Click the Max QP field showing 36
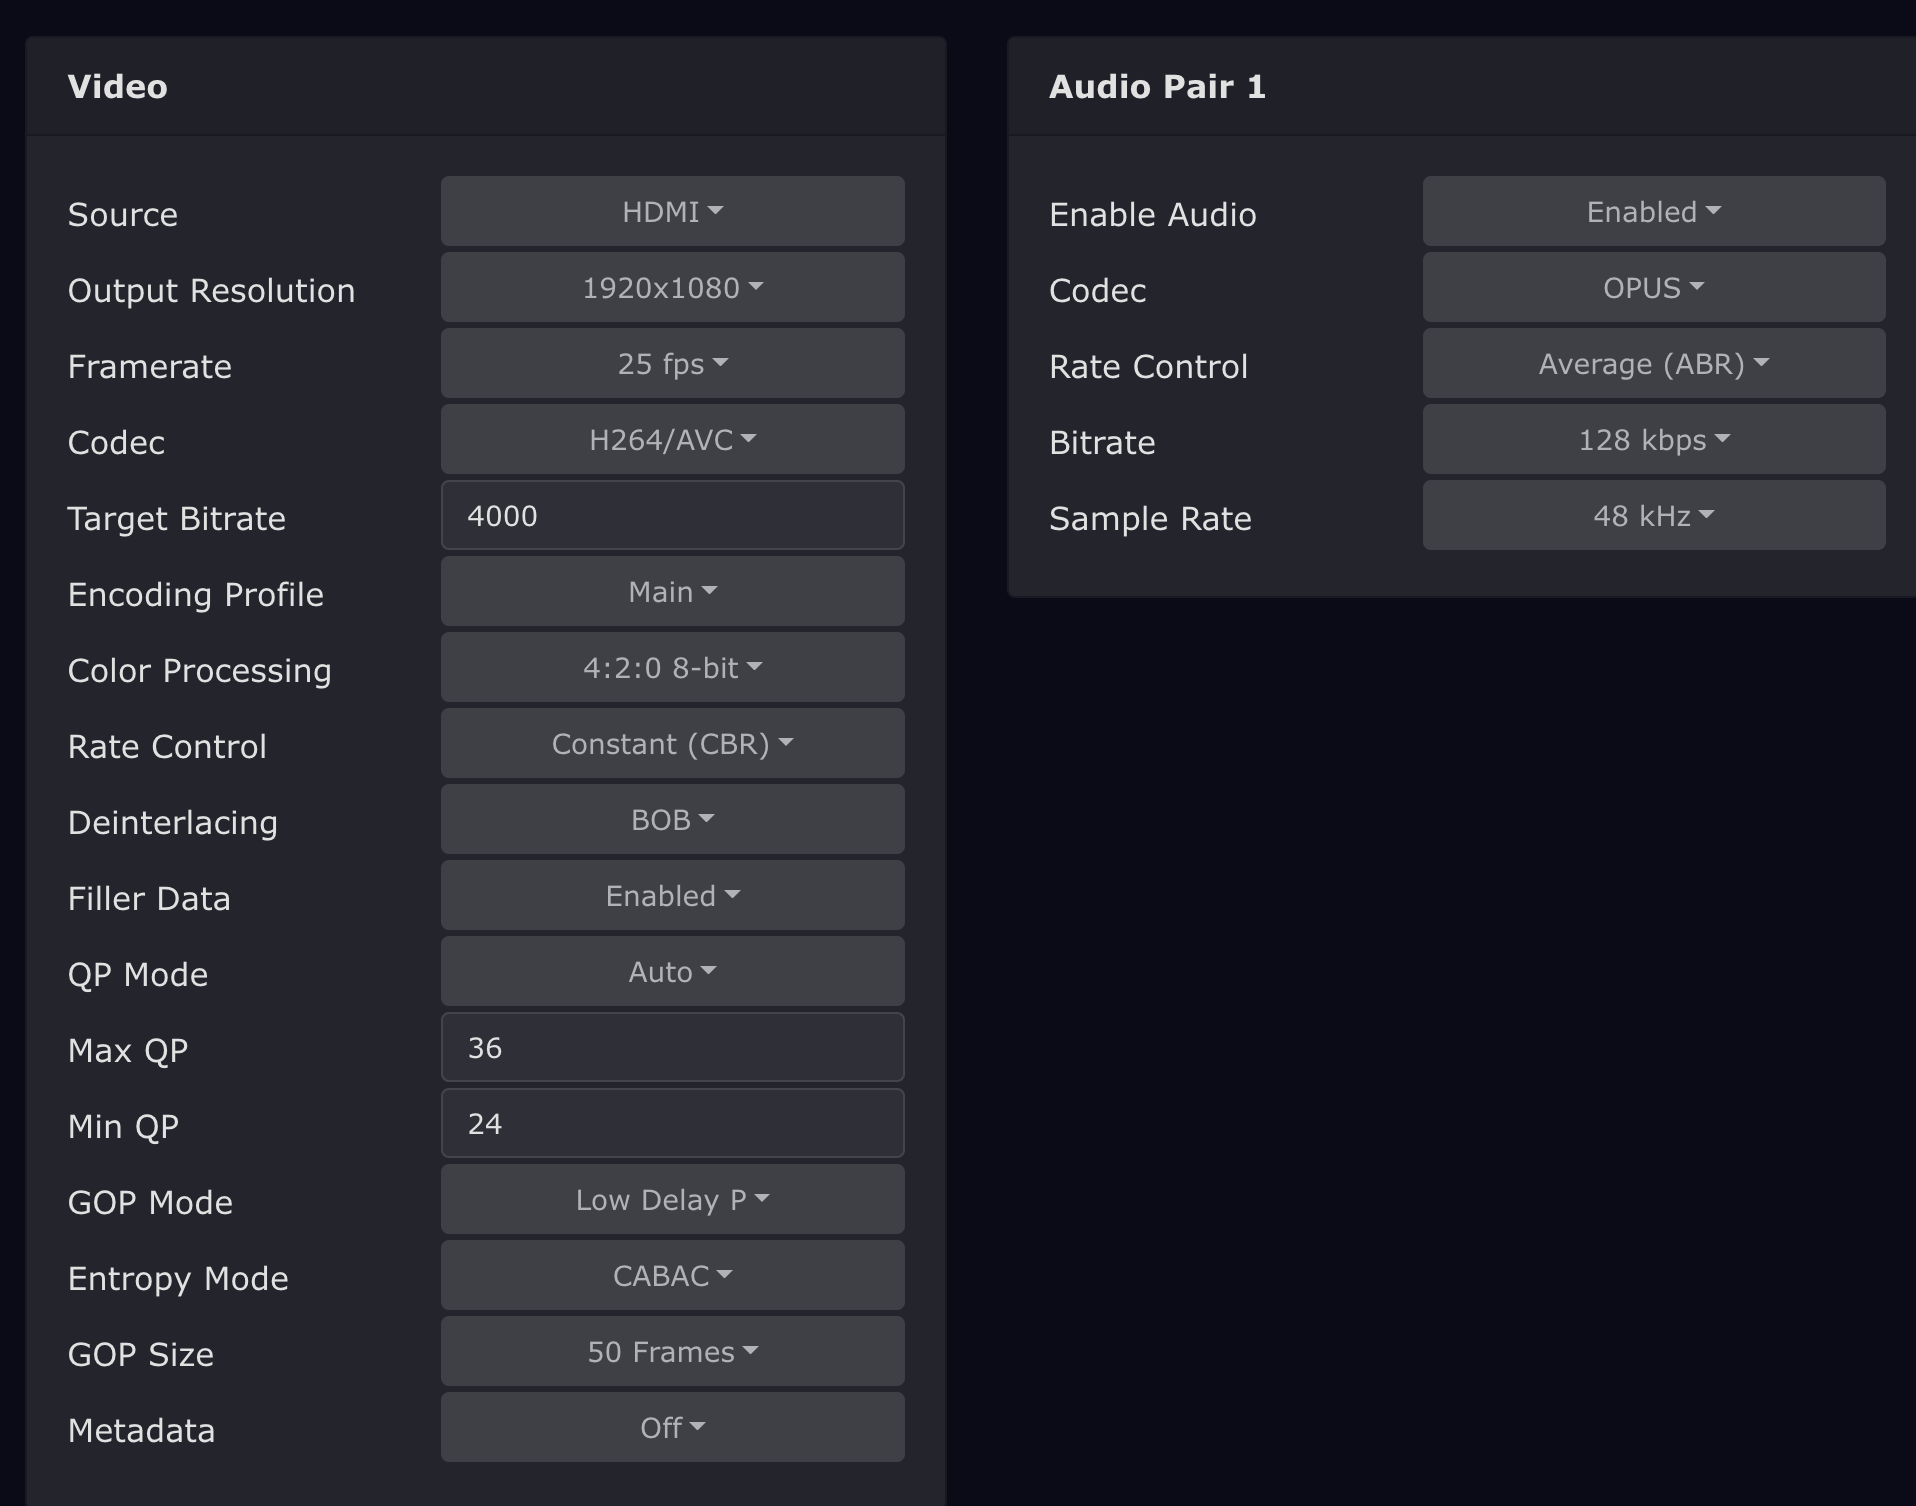Viewport: 1916px width, 1506px height. [672, 1048]
